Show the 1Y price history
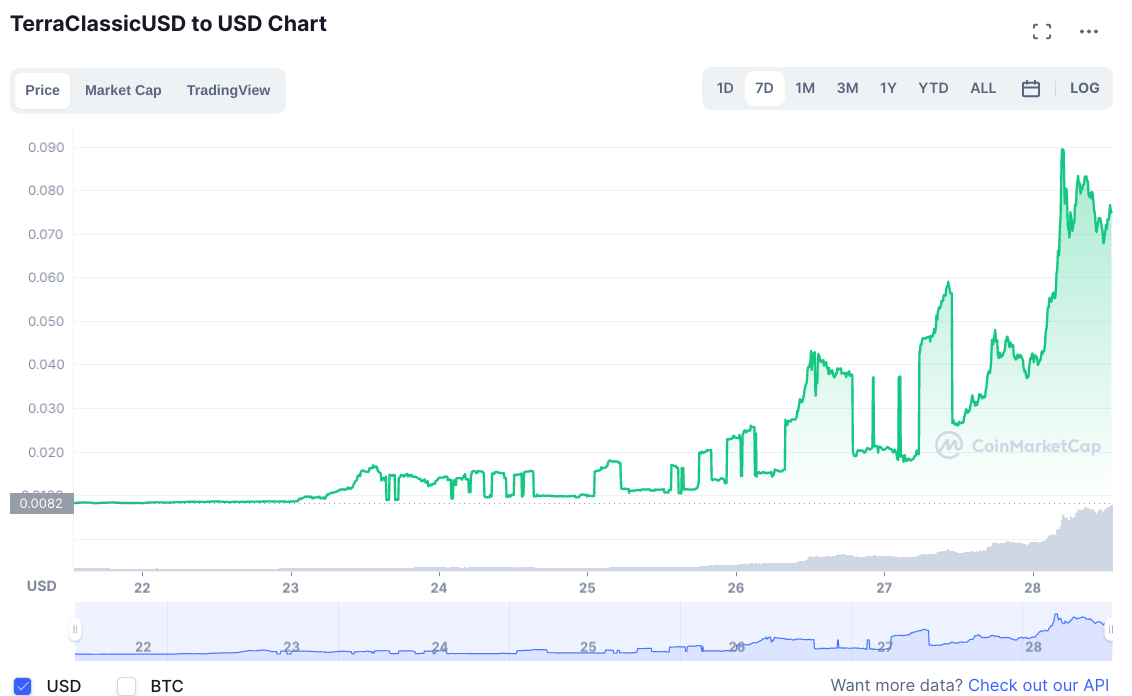 888,88
